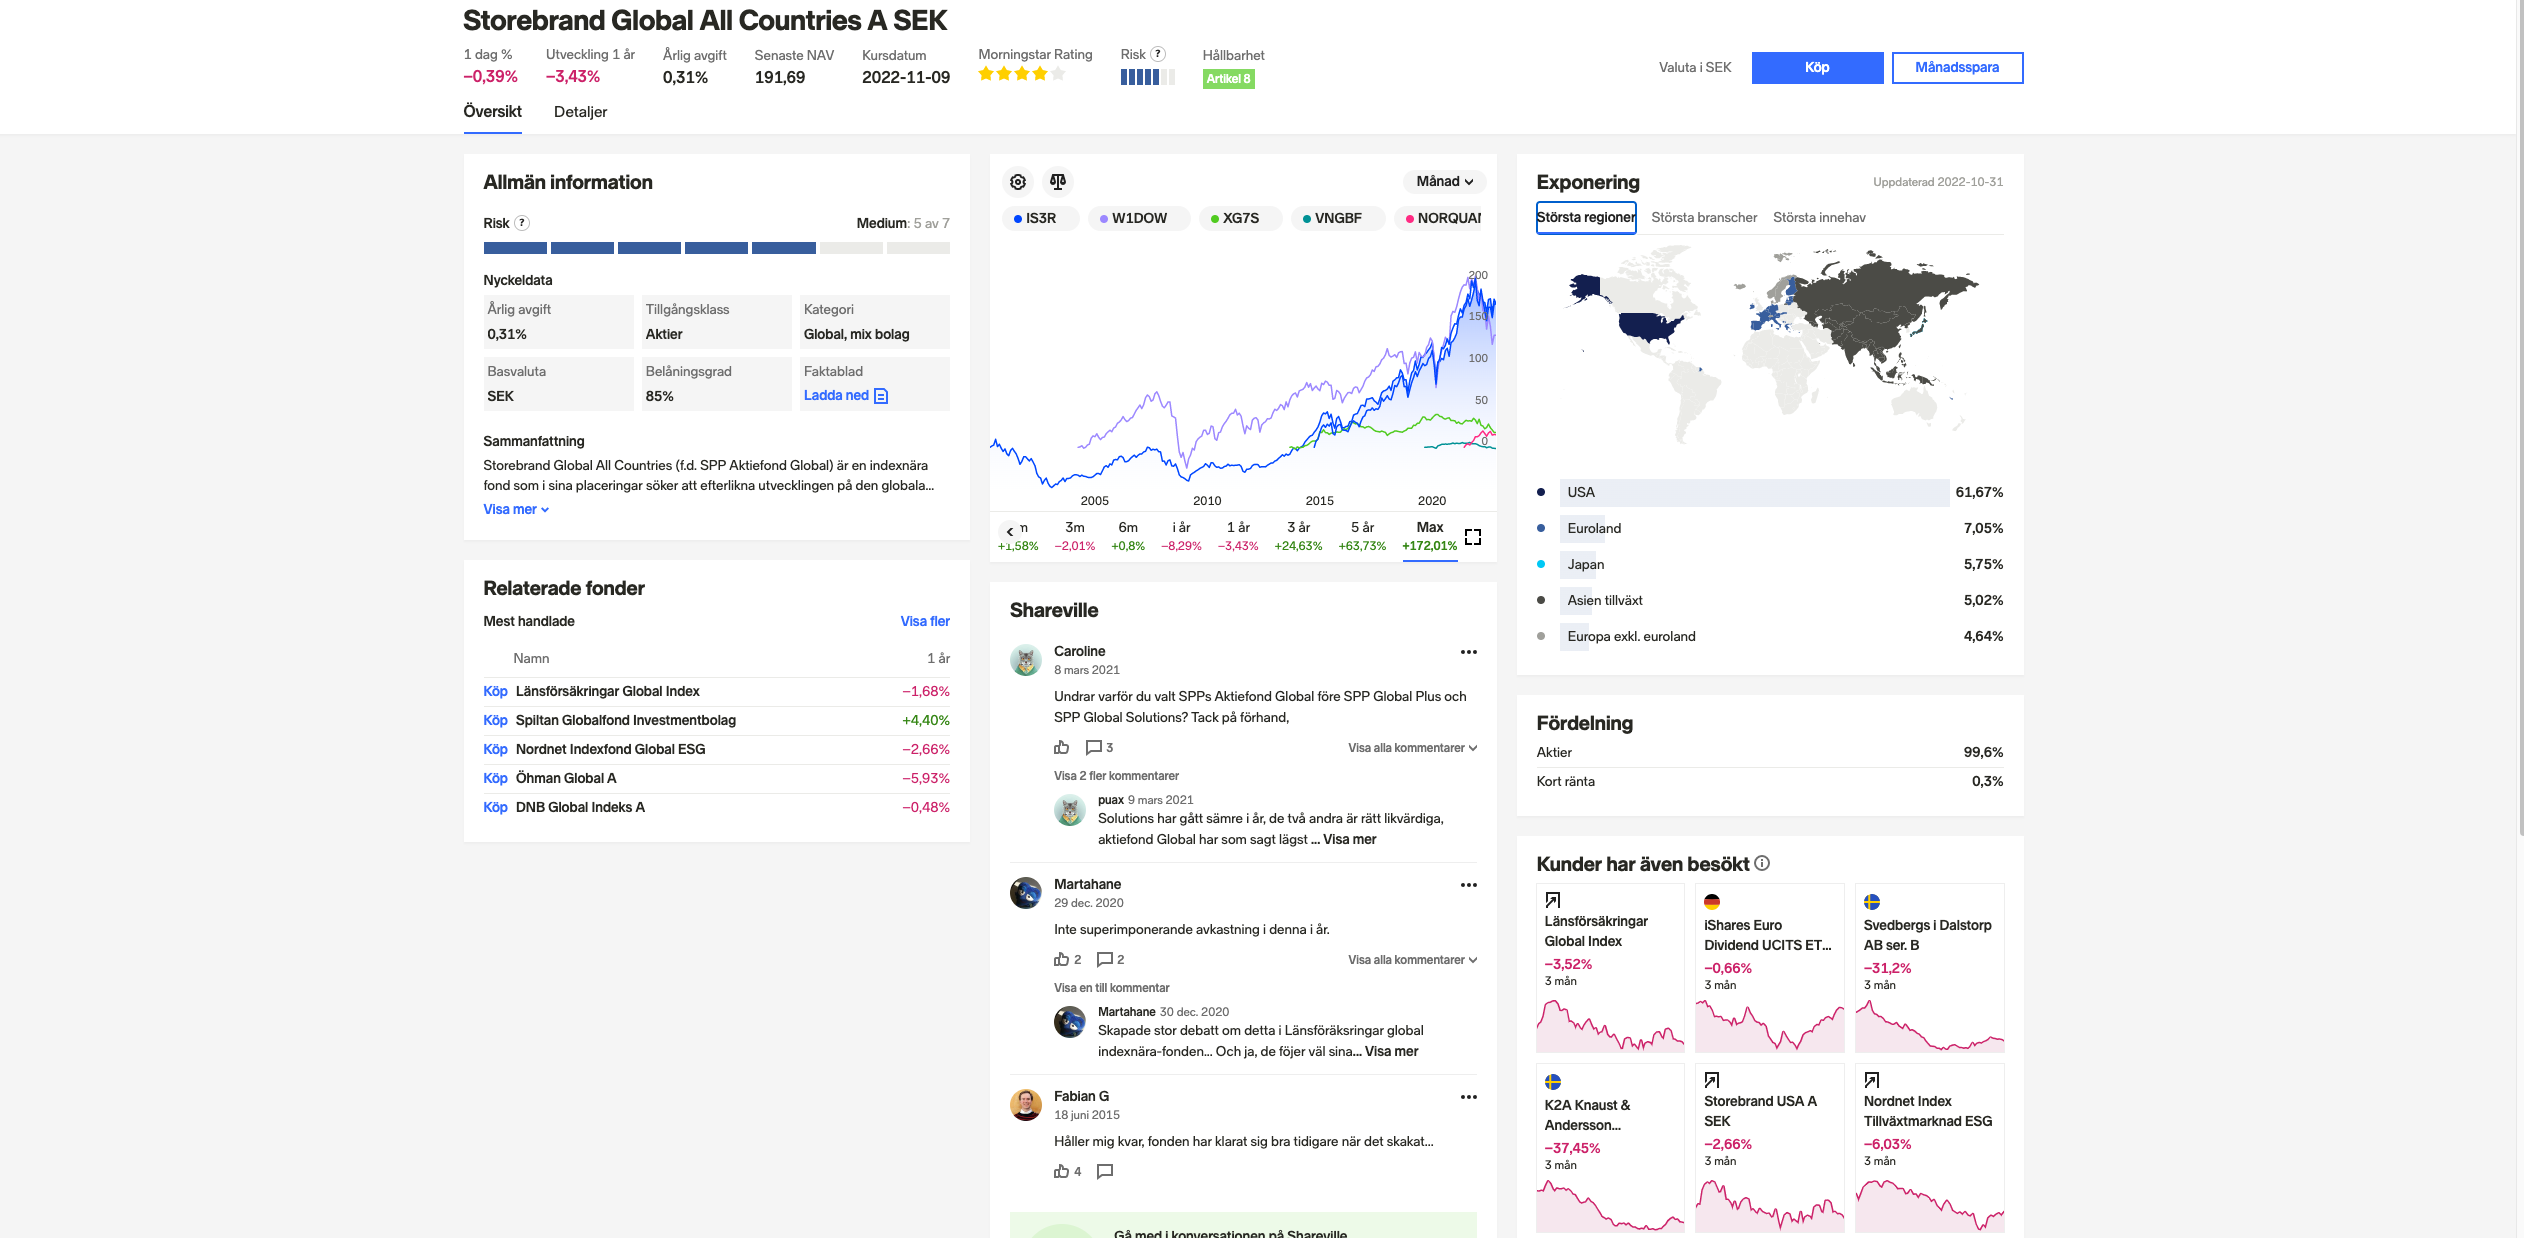This screenshot has width=2524, height=1238.
Task: Select the 6m time period
Action: click(x=1128, y=536)
